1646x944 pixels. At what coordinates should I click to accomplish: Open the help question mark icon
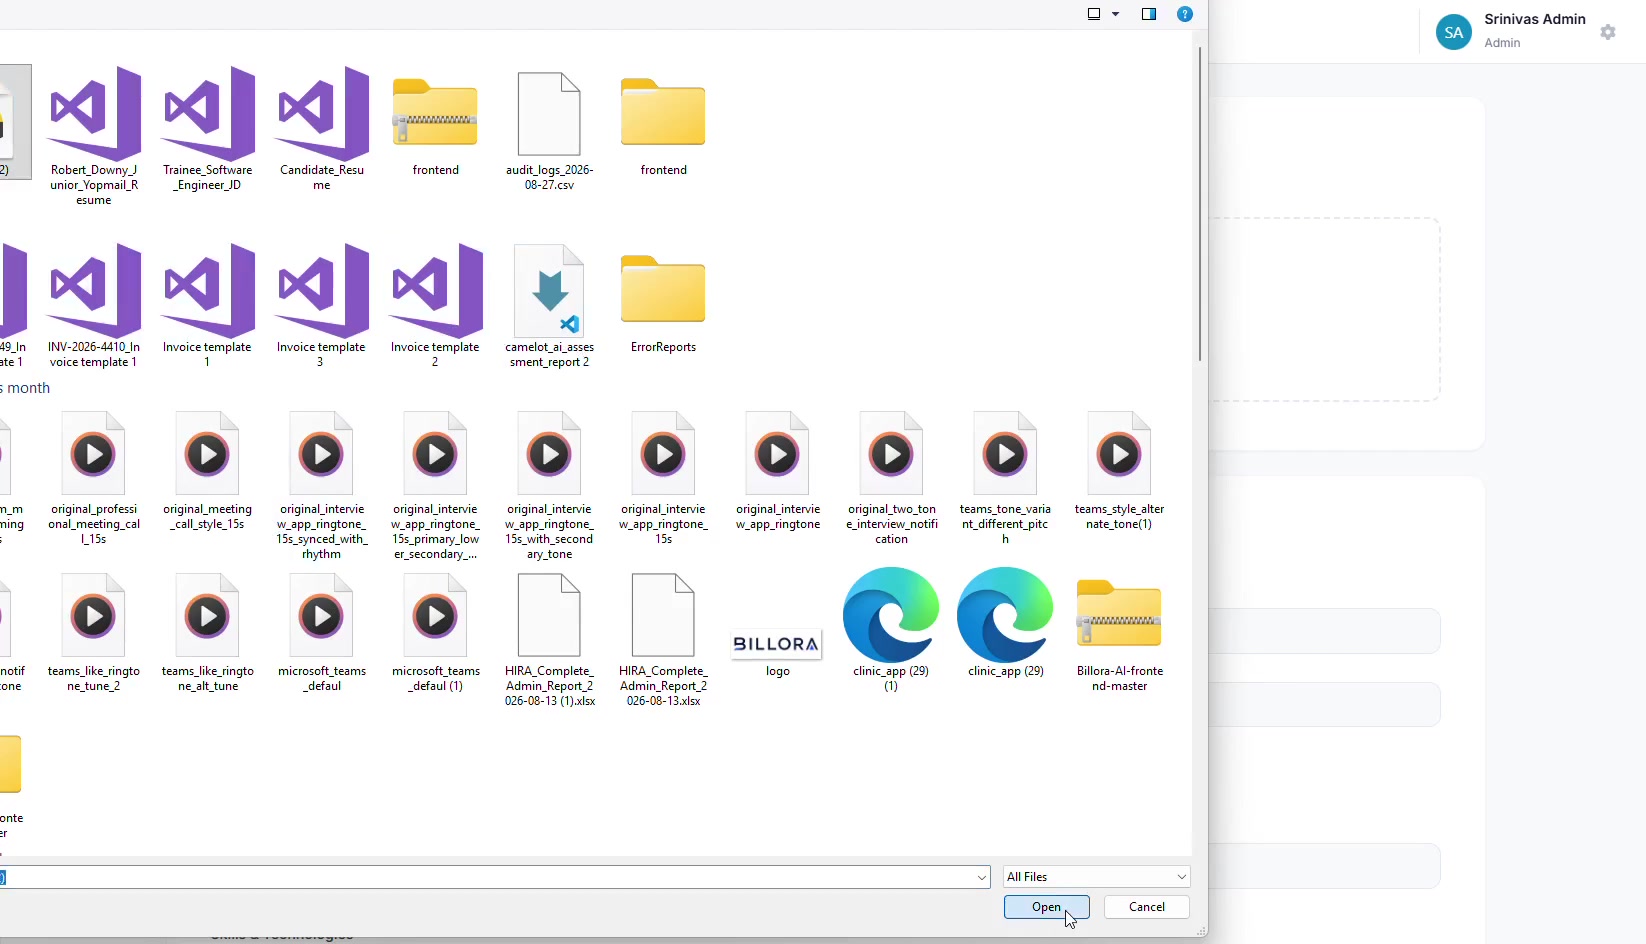[1185, 14]
